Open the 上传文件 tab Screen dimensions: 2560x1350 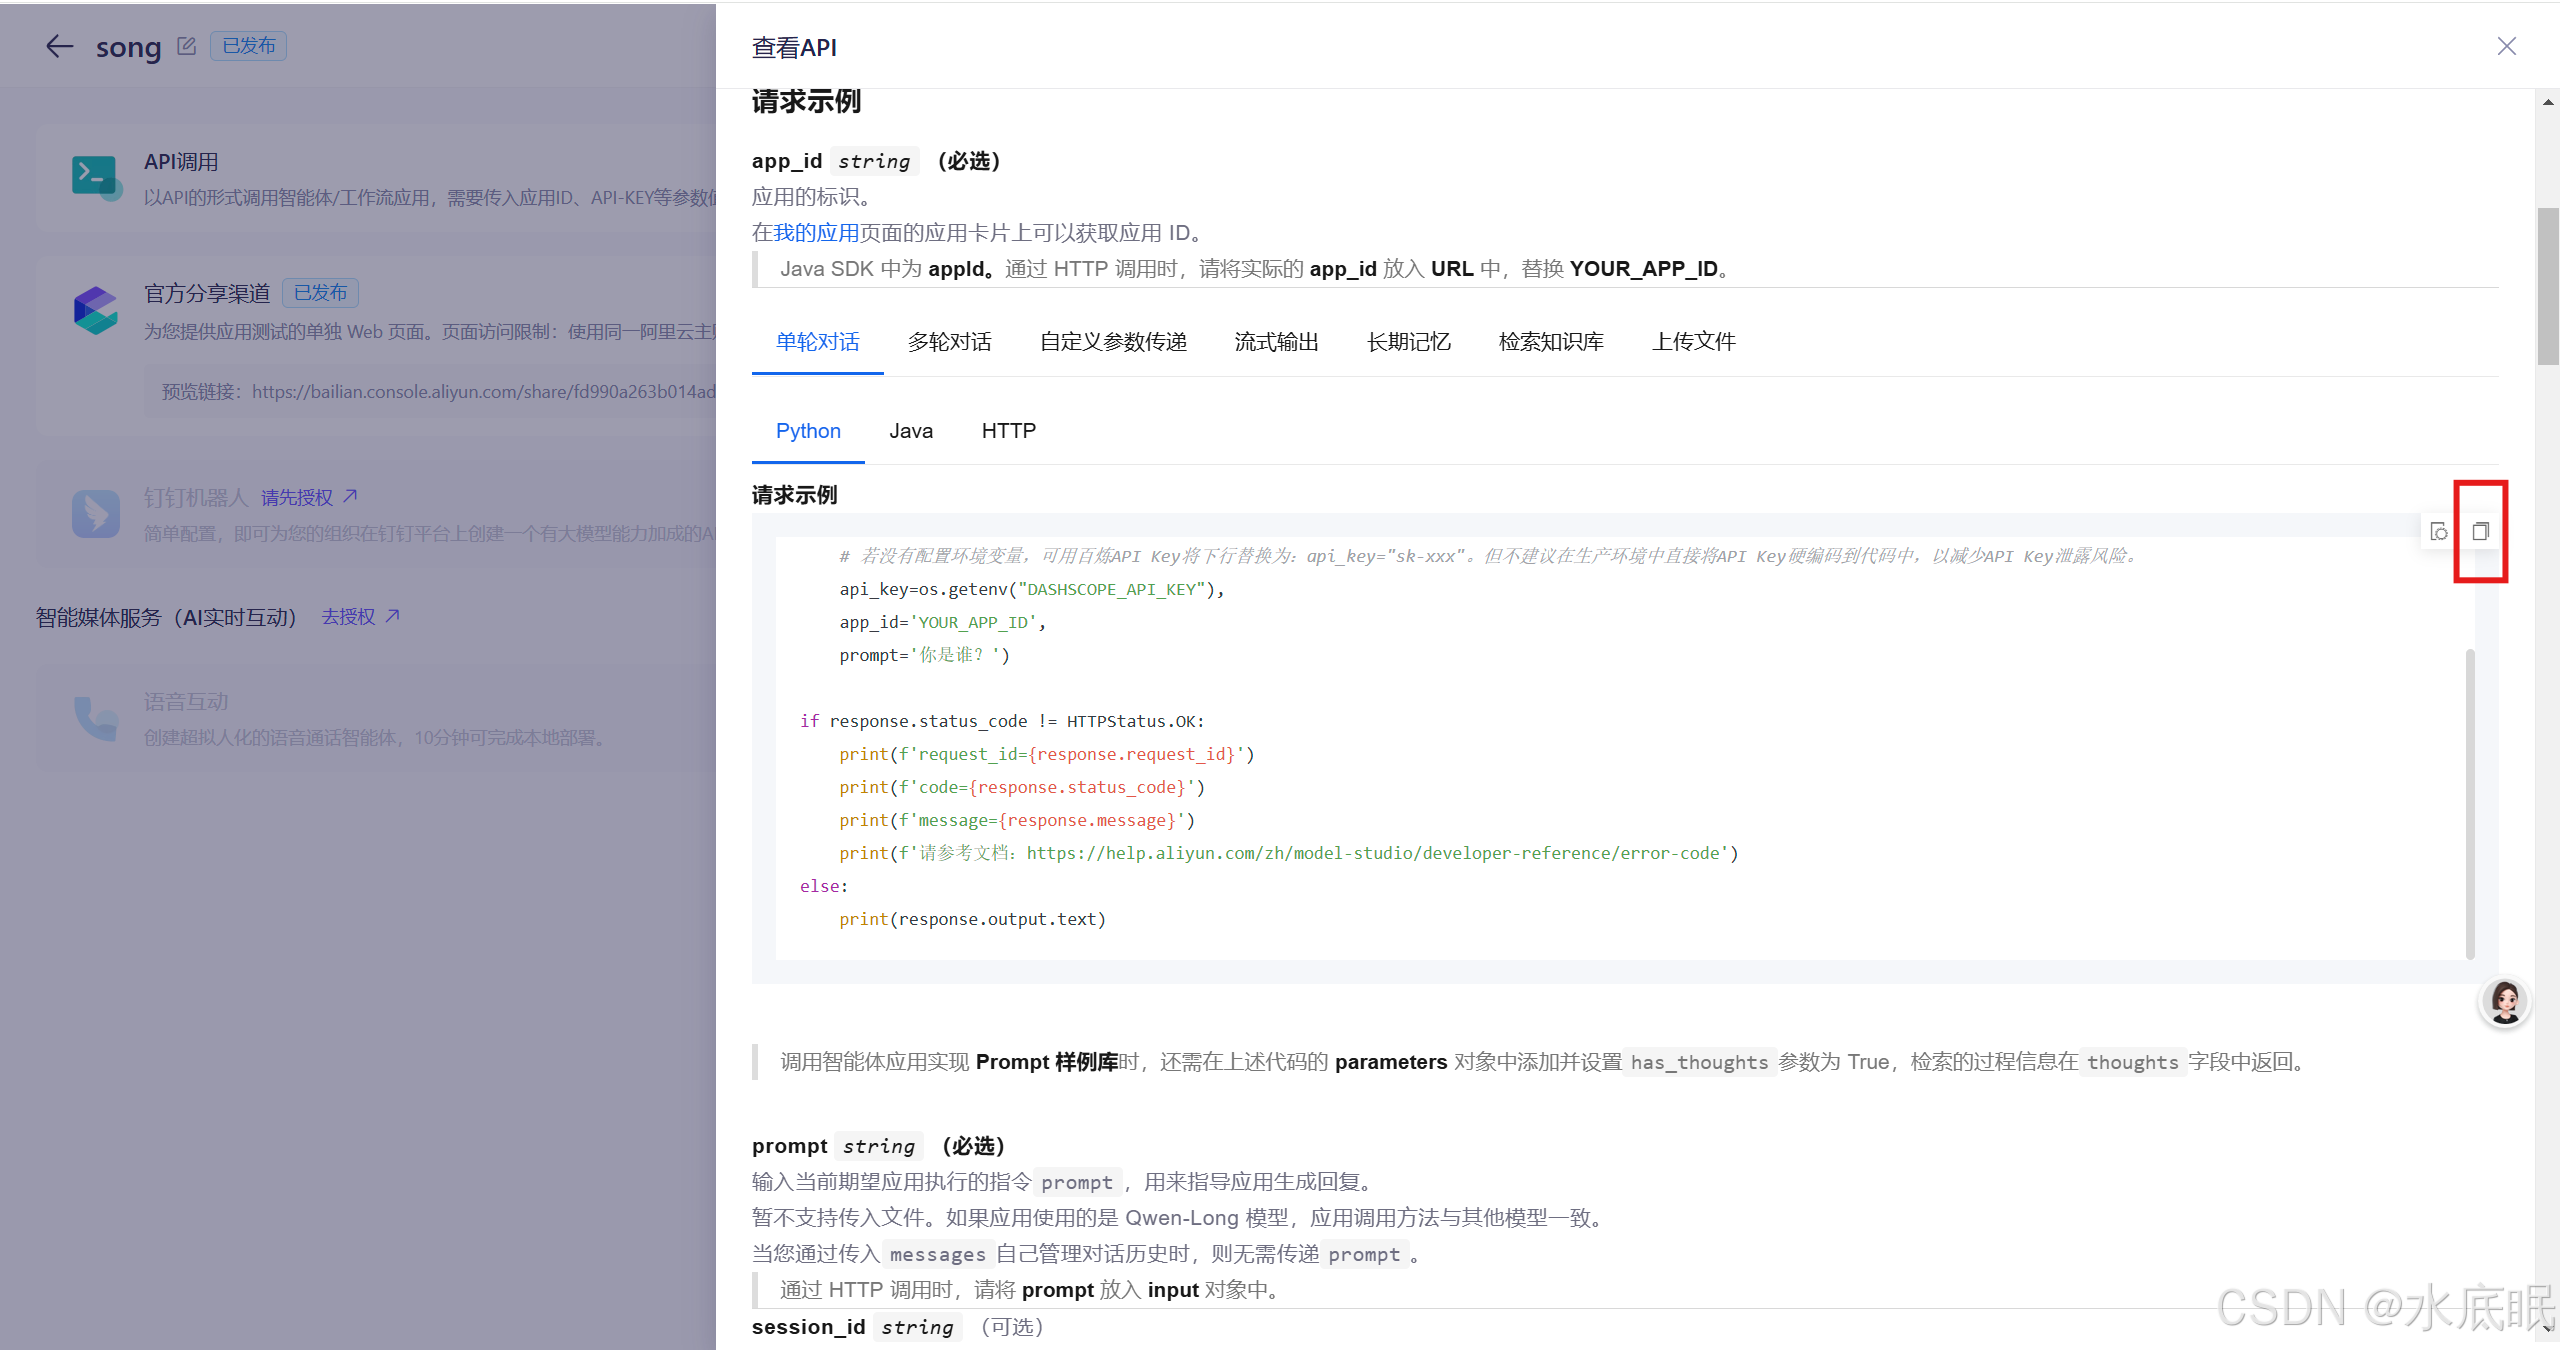click(1693, 342)
